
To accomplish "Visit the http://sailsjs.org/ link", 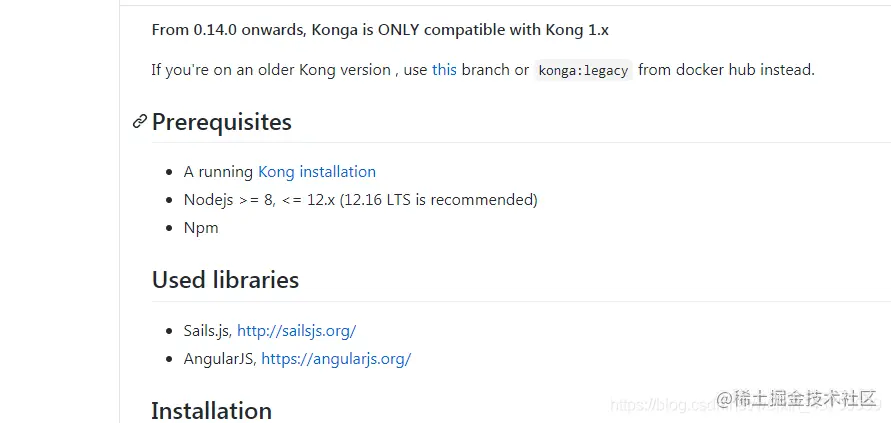I will point(297,330).
